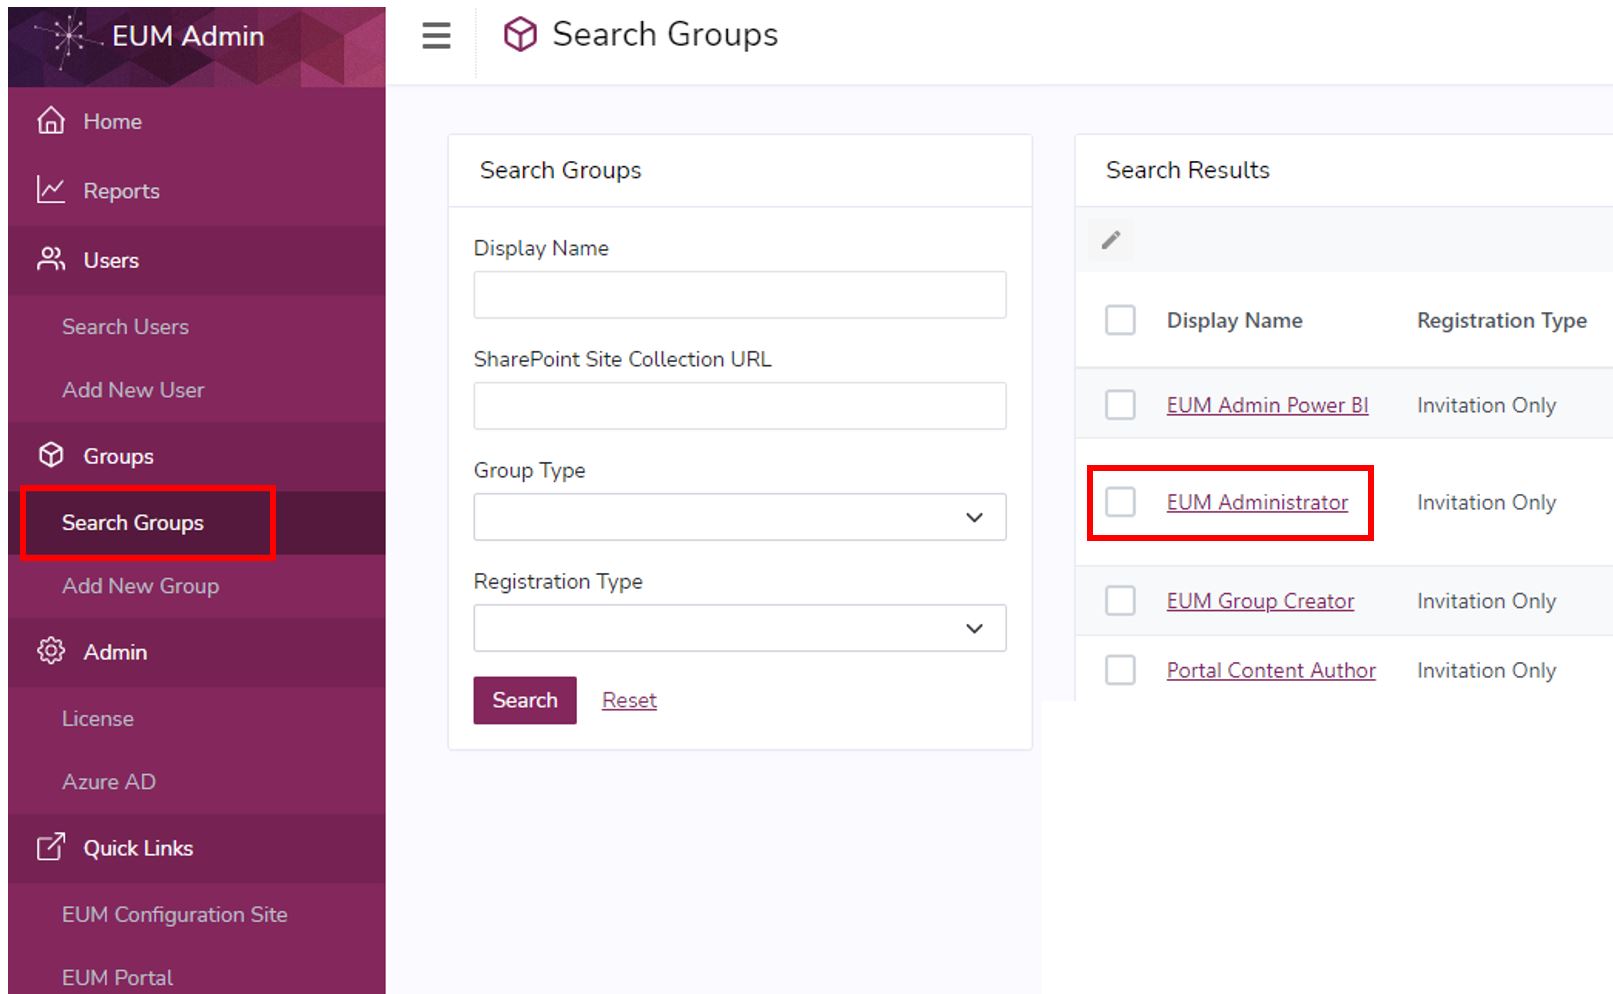Check the select-all checkbox in the results header
The height and width of the screenshot is (994, 1613).
1119,321
